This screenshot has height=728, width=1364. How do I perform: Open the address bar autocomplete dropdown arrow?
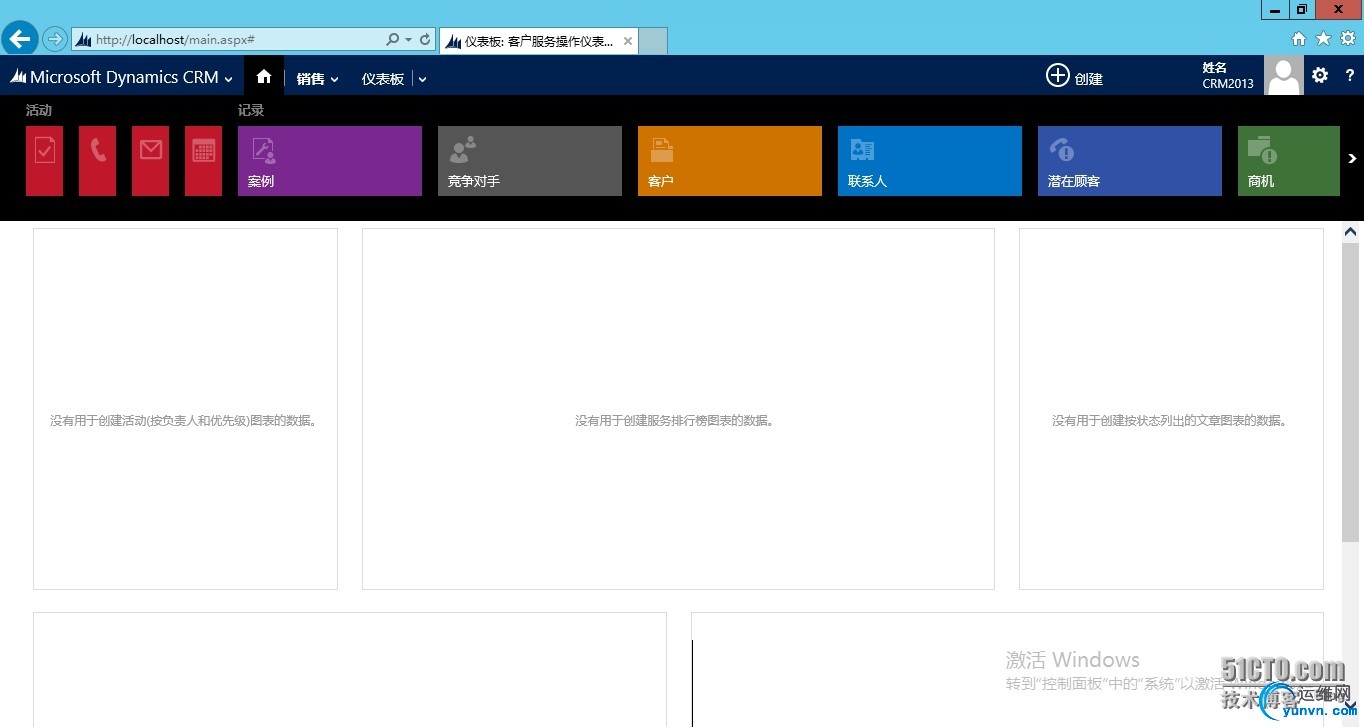(408, 40)
